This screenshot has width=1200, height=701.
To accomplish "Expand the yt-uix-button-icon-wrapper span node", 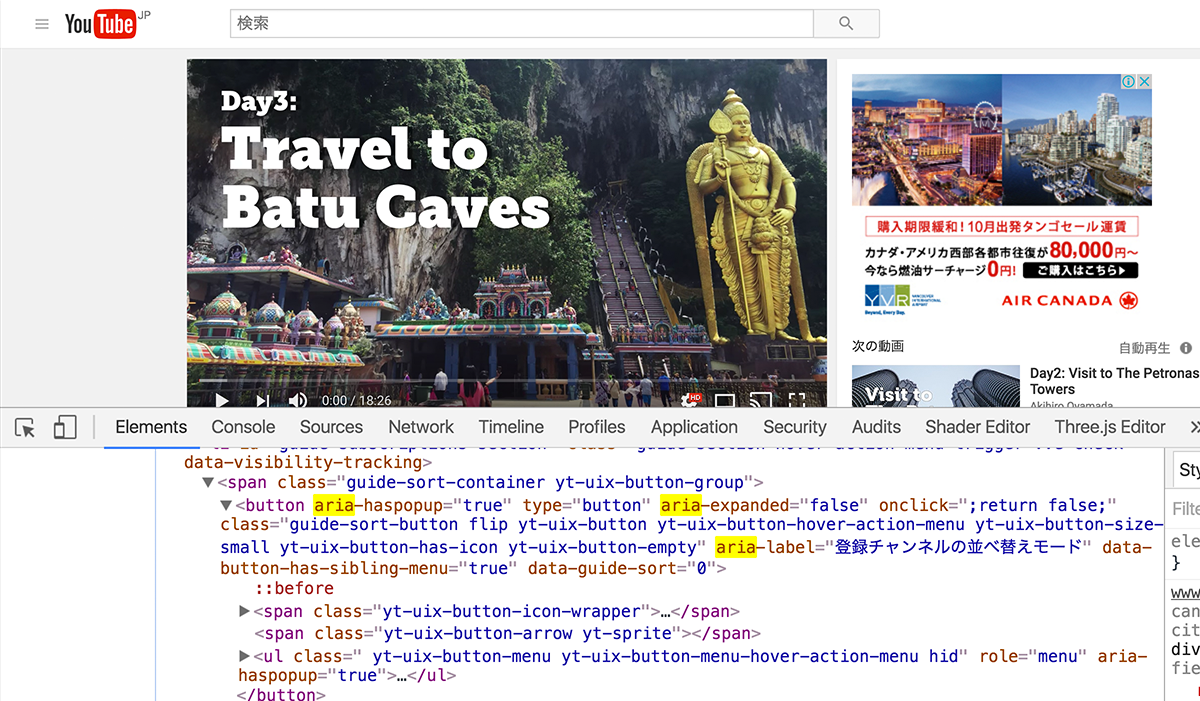I will [x=245, y=611].
